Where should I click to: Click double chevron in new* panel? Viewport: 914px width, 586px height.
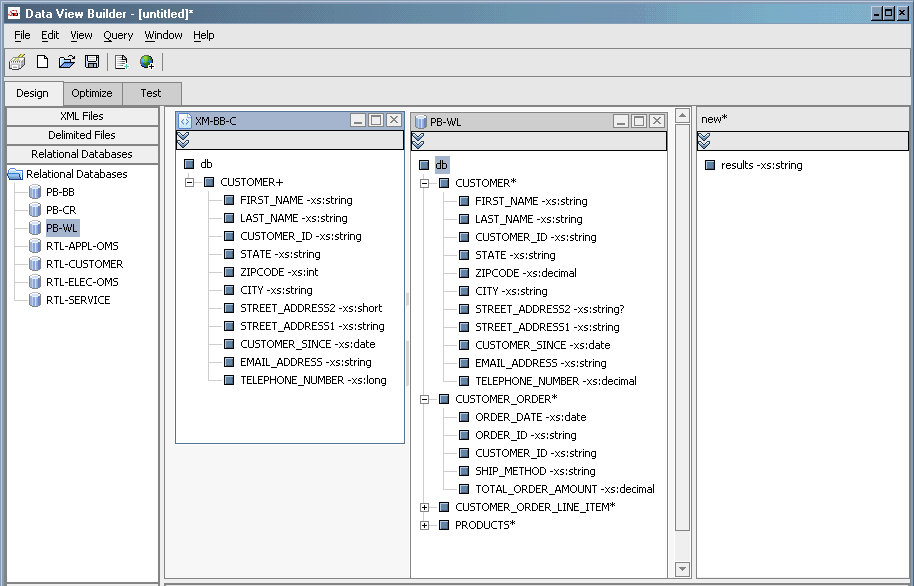tap(704, 141)
